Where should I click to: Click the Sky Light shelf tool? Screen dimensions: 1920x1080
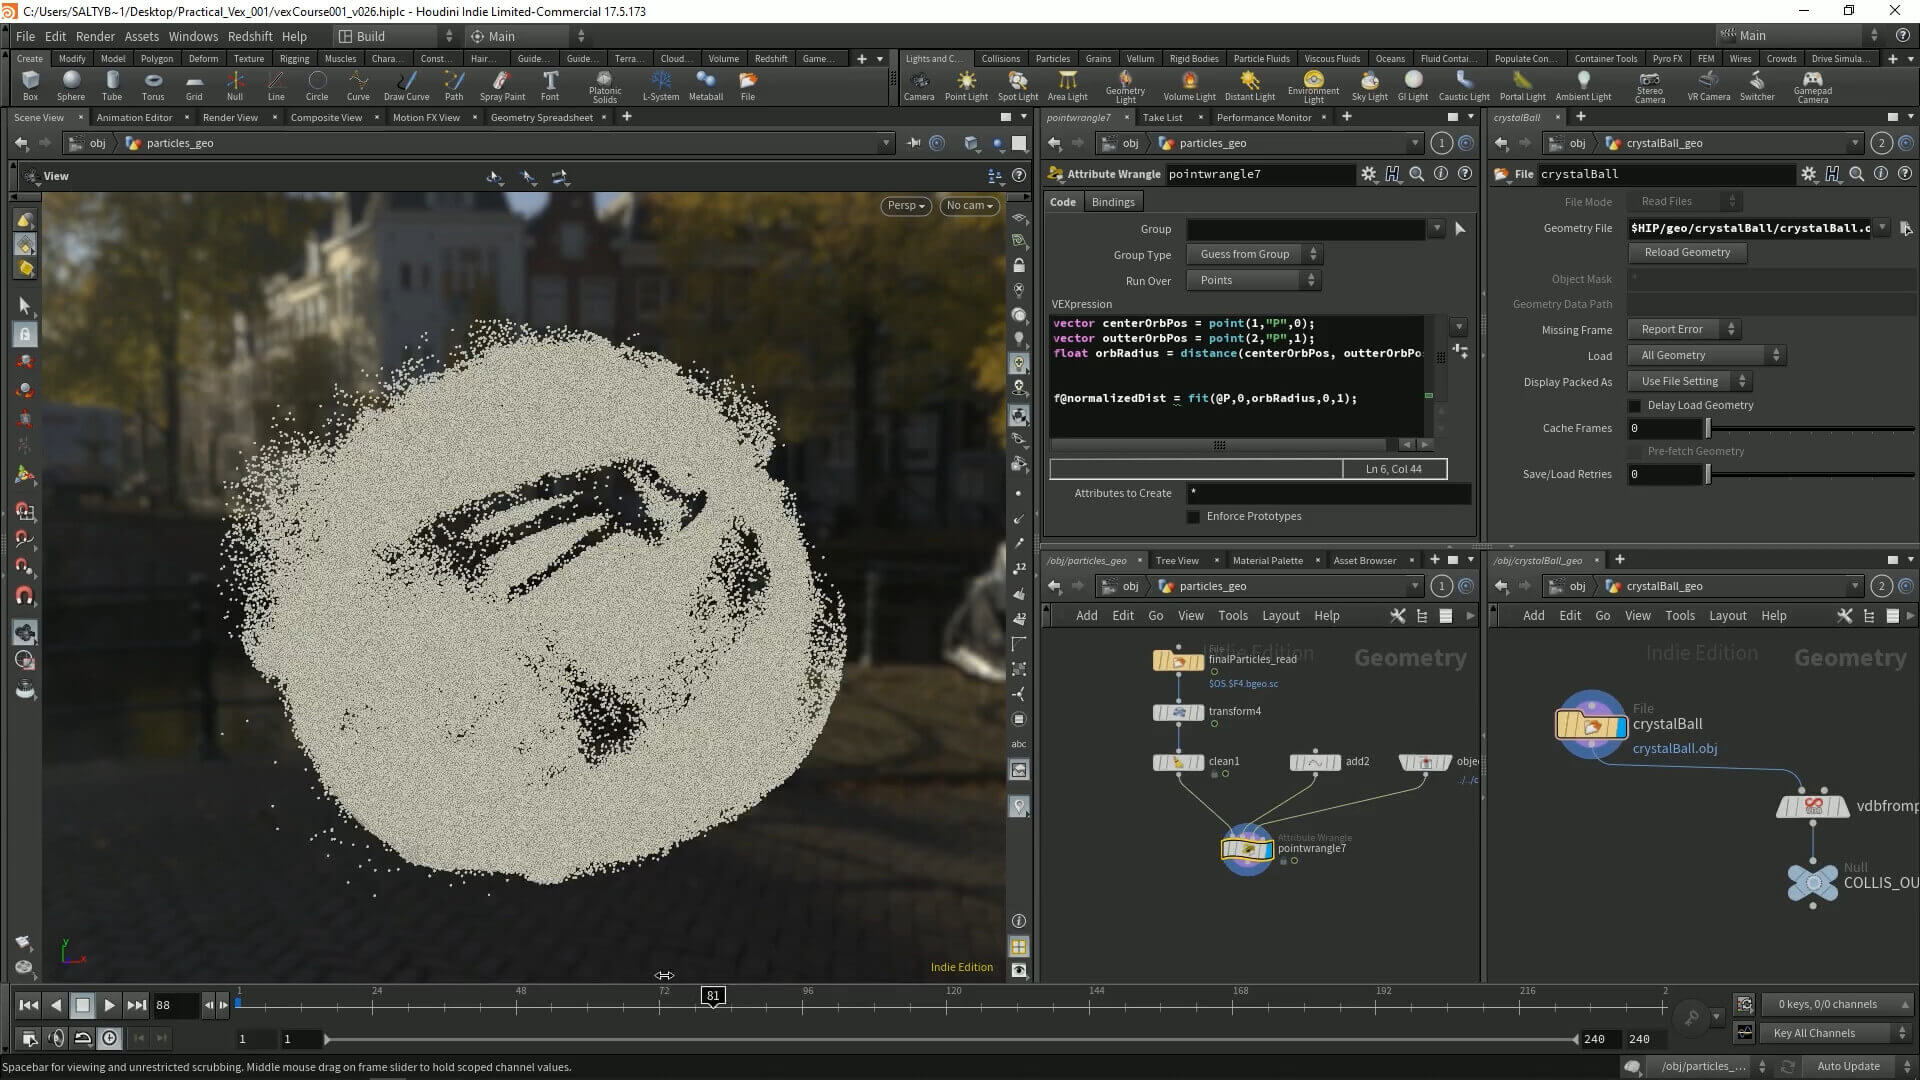tap(1369, 81)
